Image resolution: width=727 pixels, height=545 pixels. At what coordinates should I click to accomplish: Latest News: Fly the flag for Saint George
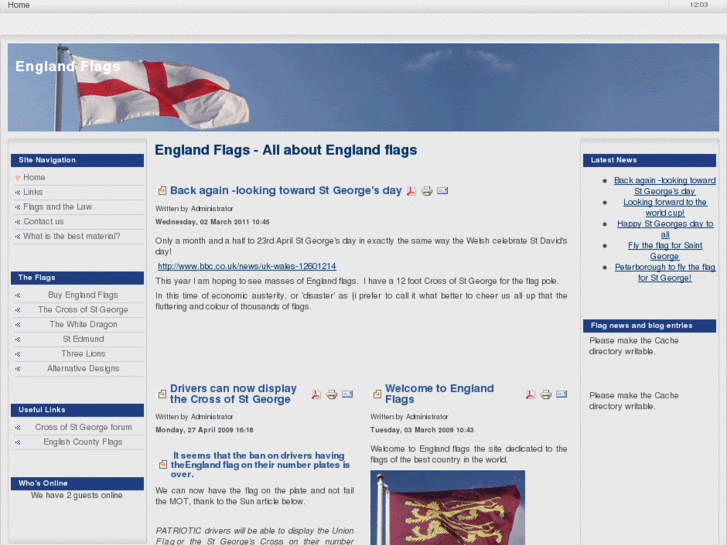(664, 251)
